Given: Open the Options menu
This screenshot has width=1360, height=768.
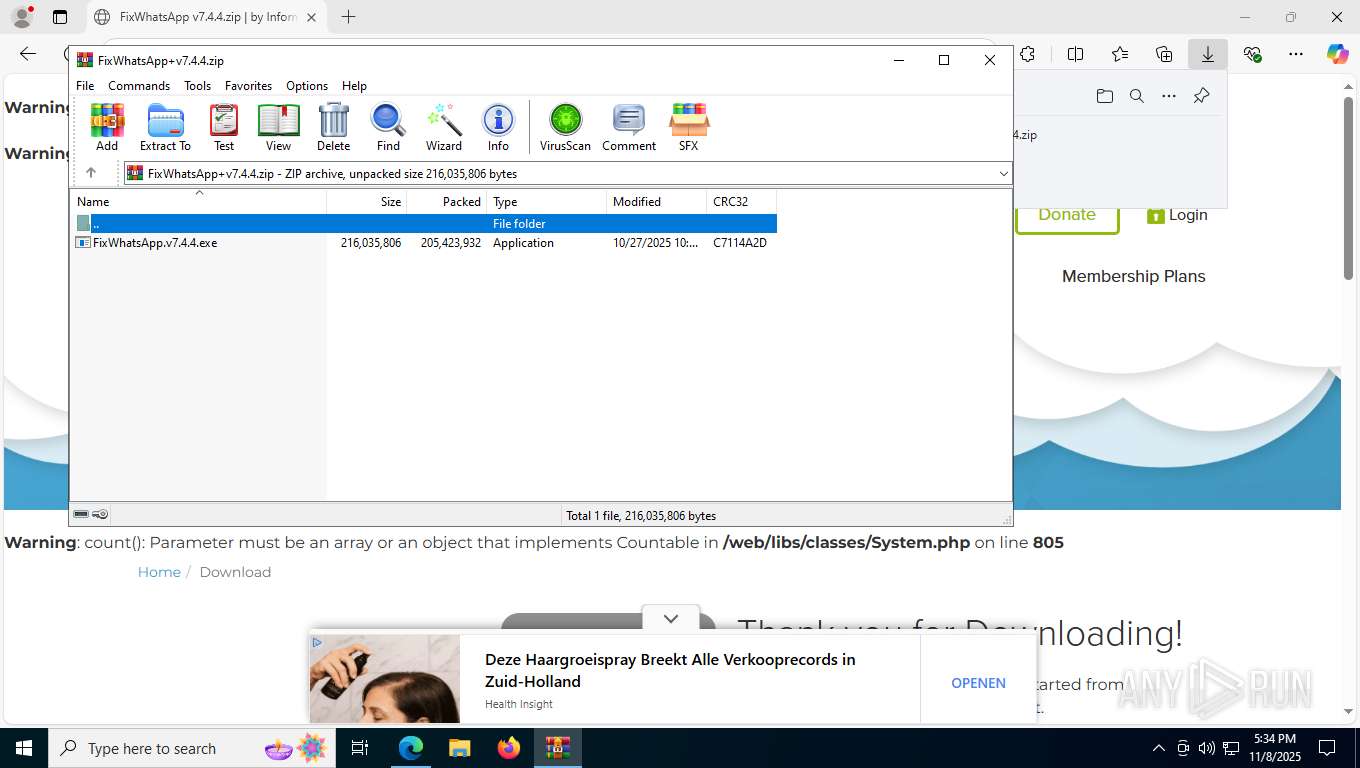Looking at the screenshot, I should [x=307, y=86].
